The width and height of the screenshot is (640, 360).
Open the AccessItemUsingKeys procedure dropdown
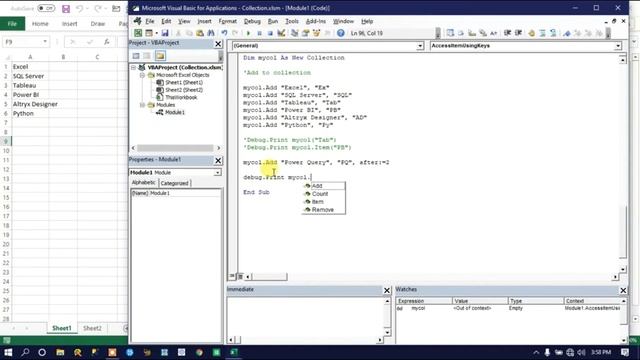click(618, 46)
